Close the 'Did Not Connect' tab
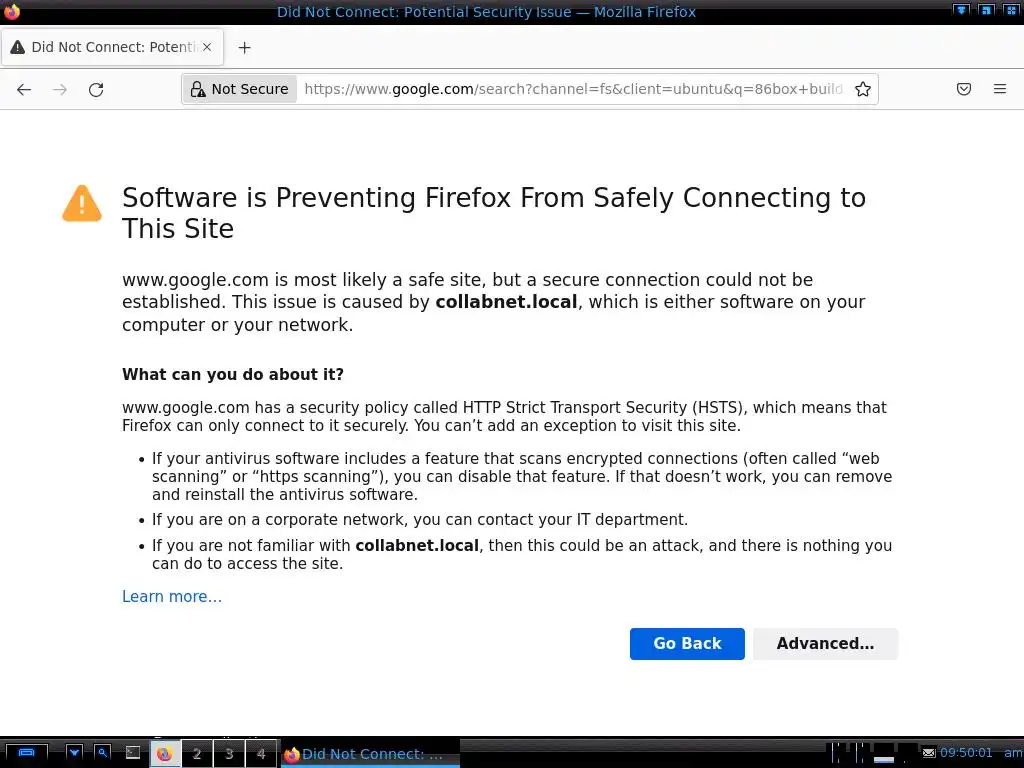The image size is (1024, 768). pos(207,47)
